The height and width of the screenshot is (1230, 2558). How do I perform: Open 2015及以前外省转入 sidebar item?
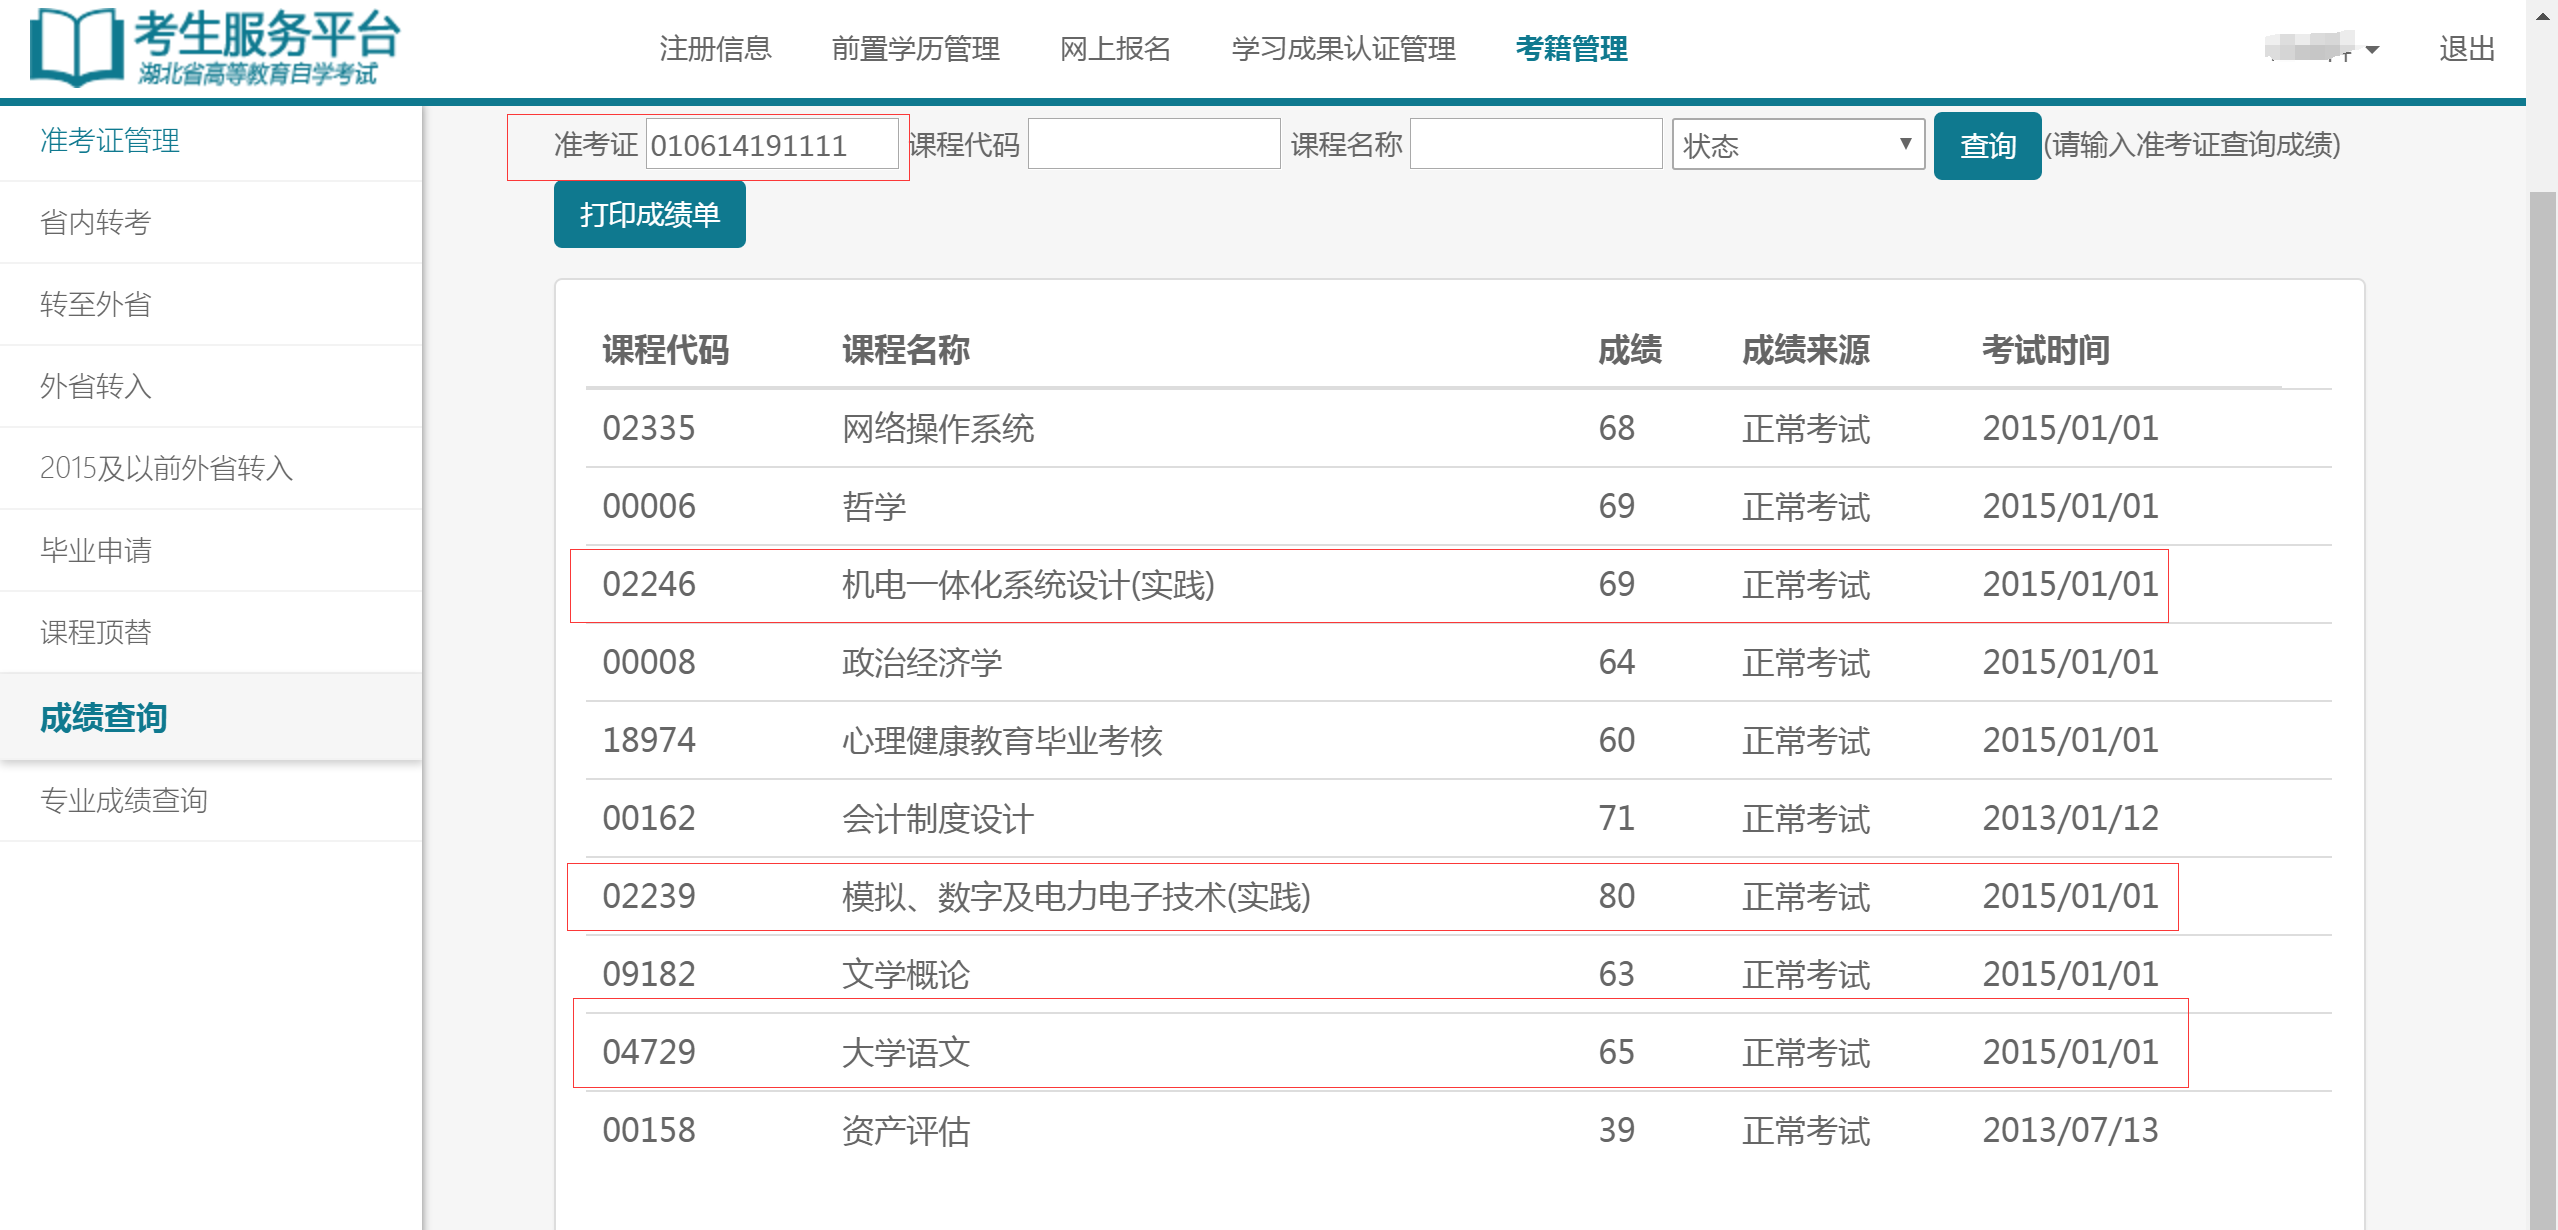tap(210, 468)
